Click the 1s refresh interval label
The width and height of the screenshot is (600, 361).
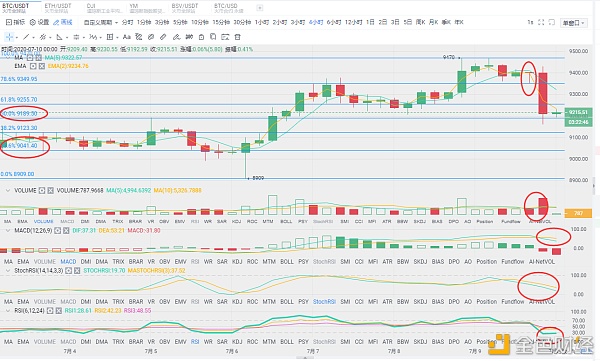(530, 22)
